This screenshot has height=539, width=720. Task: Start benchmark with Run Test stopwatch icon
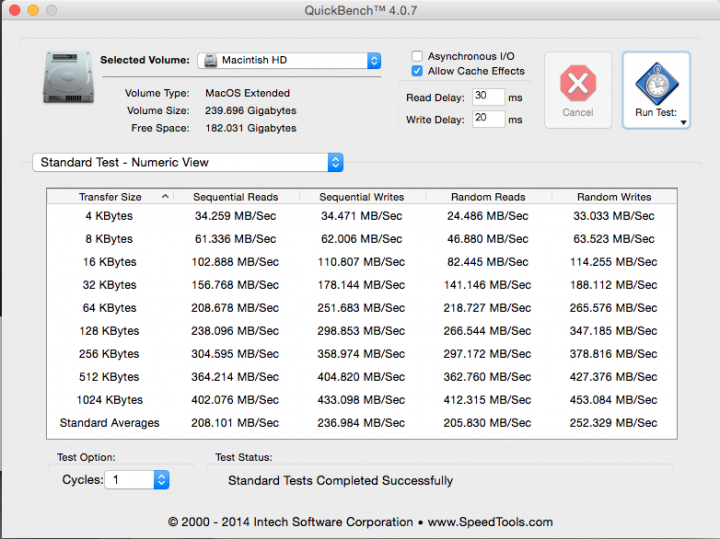click(x=657, y=84)
